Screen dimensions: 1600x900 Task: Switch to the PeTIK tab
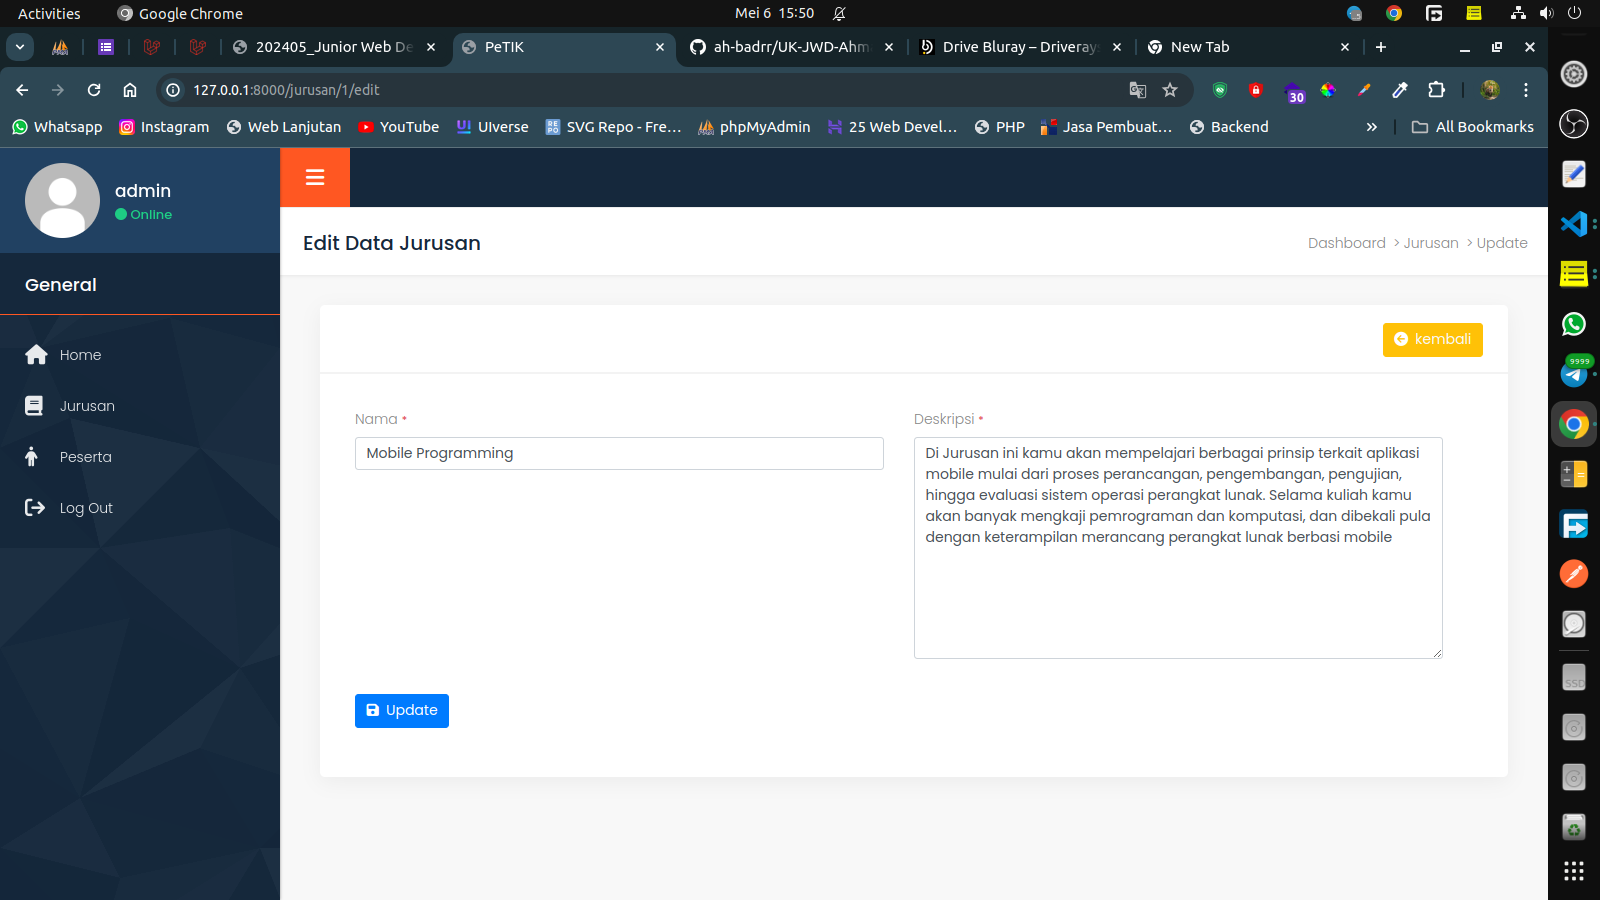(x=565, y=47)
